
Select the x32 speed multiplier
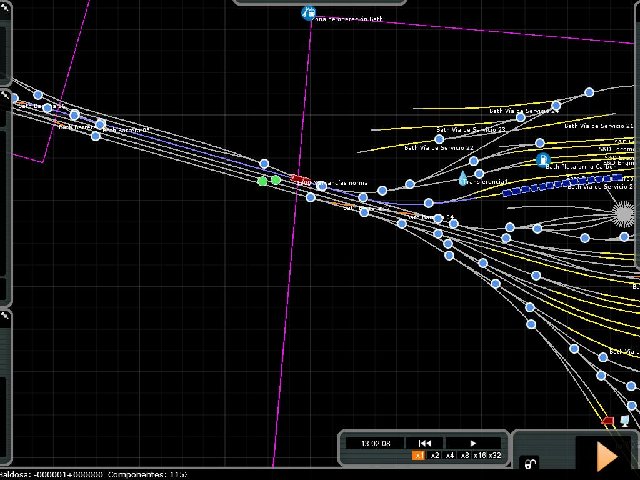[x=497, y=456]
